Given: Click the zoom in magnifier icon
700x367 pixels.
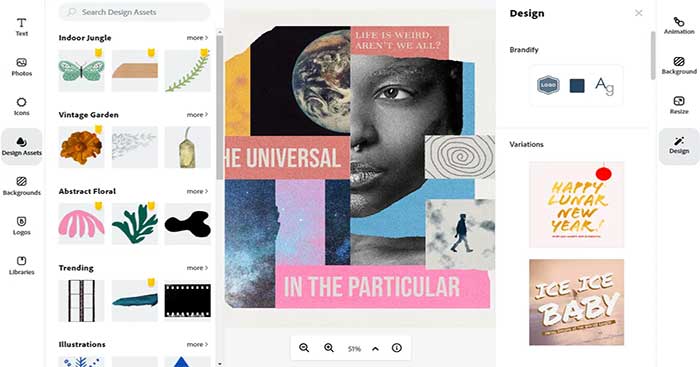Looking at the screenshot, I should (x=329, y=348).
